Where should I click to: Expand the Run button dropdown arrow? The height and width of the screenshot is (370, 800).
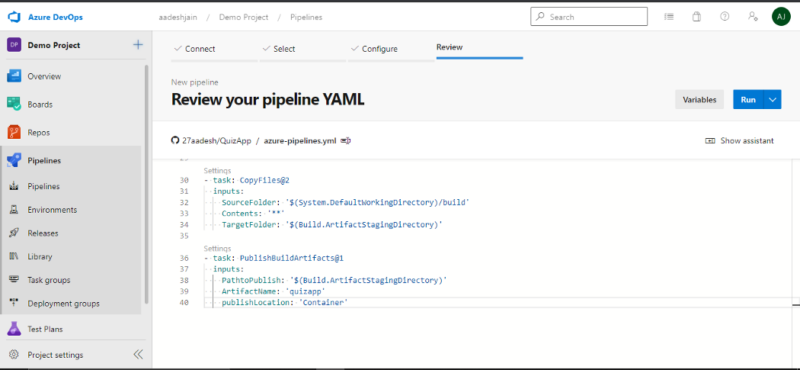772,100
